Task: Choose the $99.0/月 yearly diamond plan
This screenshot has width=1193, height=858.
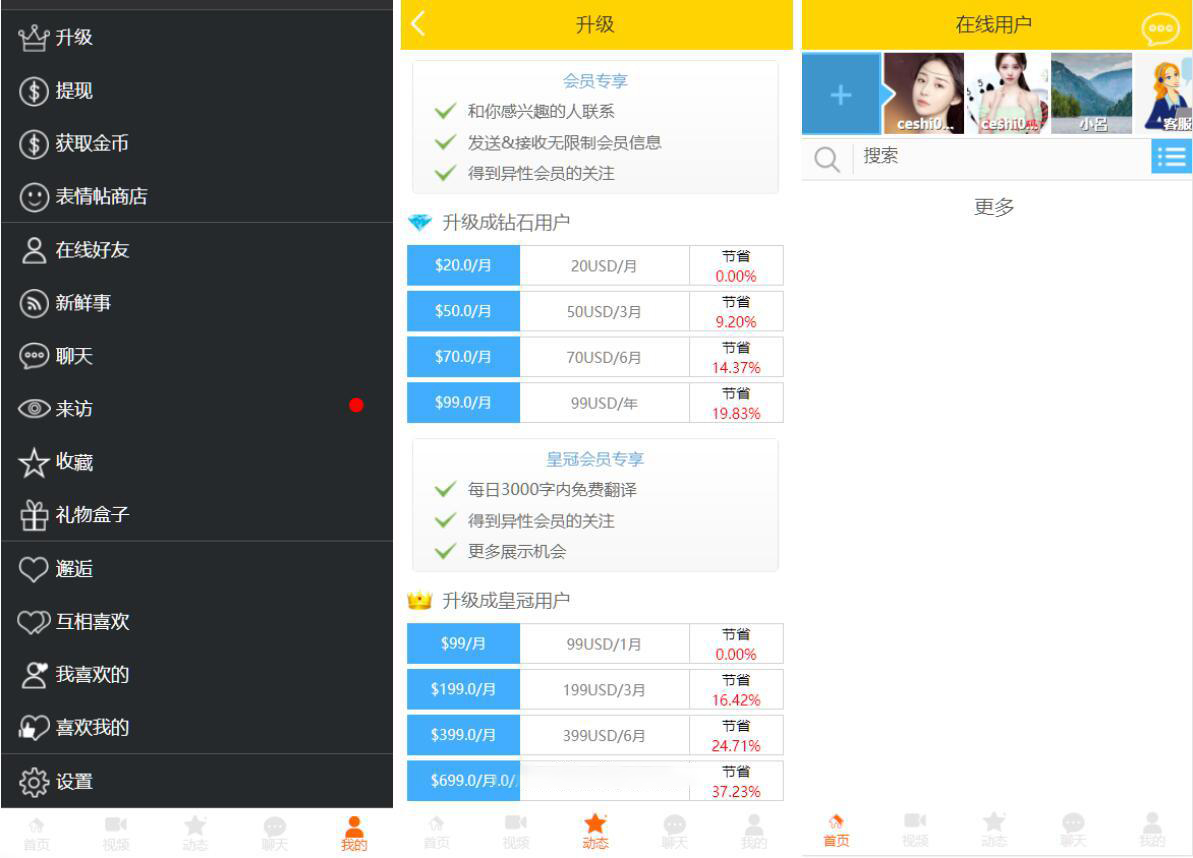Action: (463, 403)
